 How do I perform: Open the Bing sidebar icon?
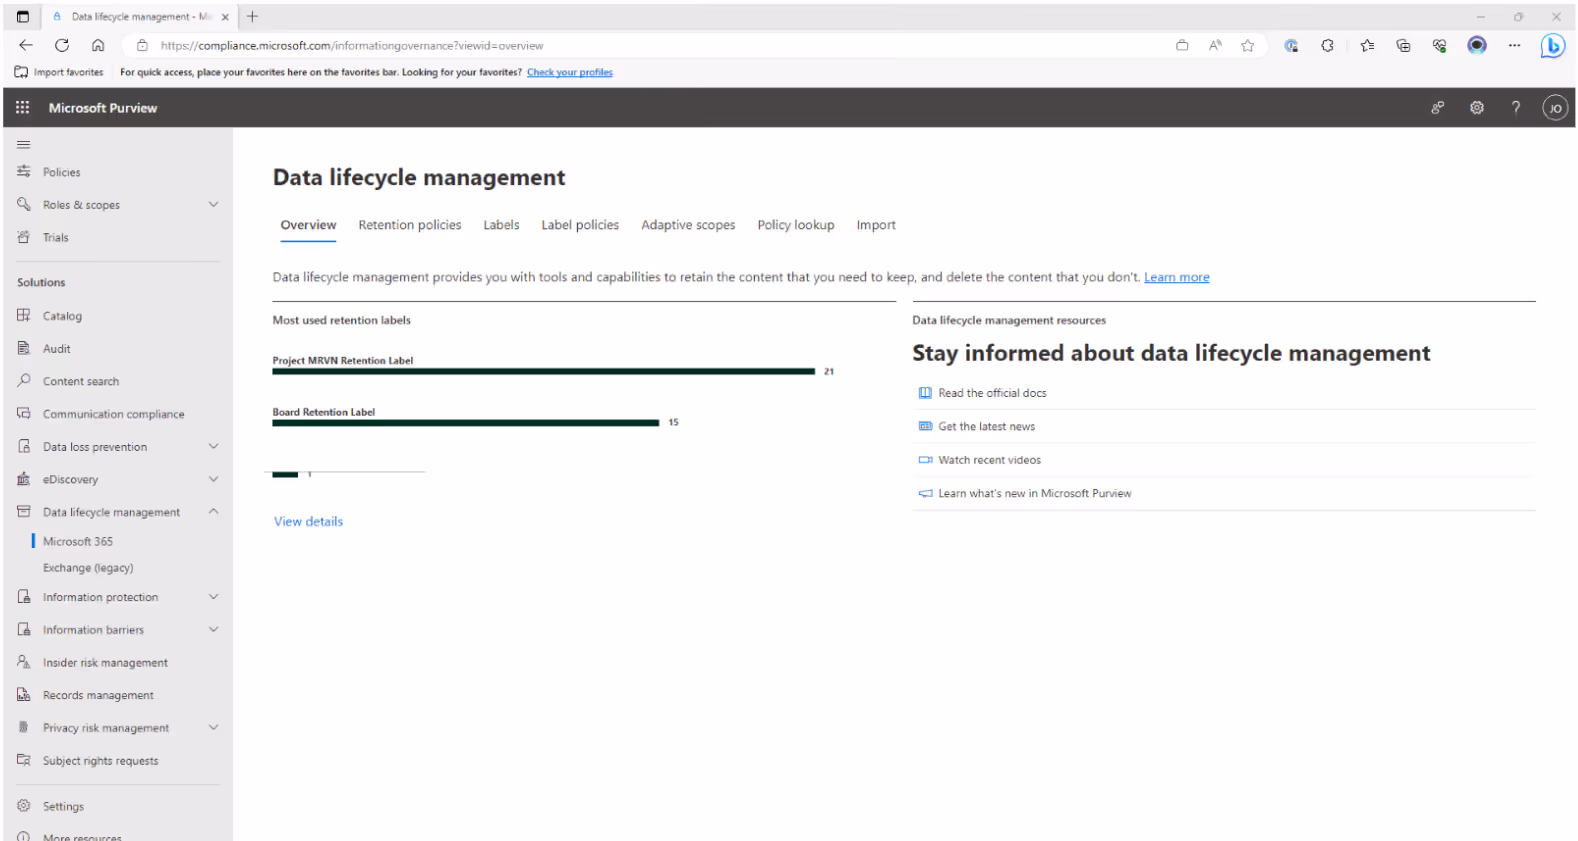[1553, 45]
